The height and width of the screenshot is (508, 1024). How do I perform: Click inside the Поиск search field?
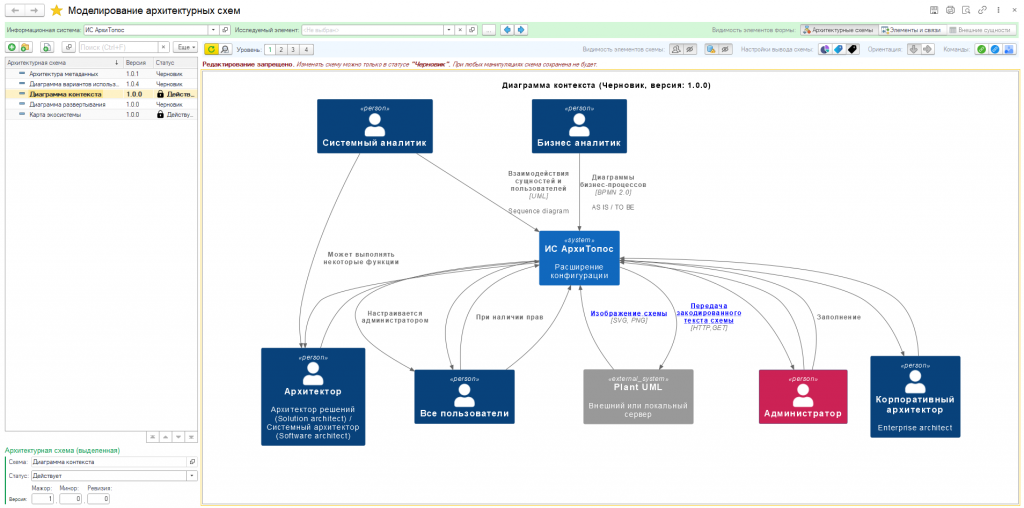click(118, 48)
